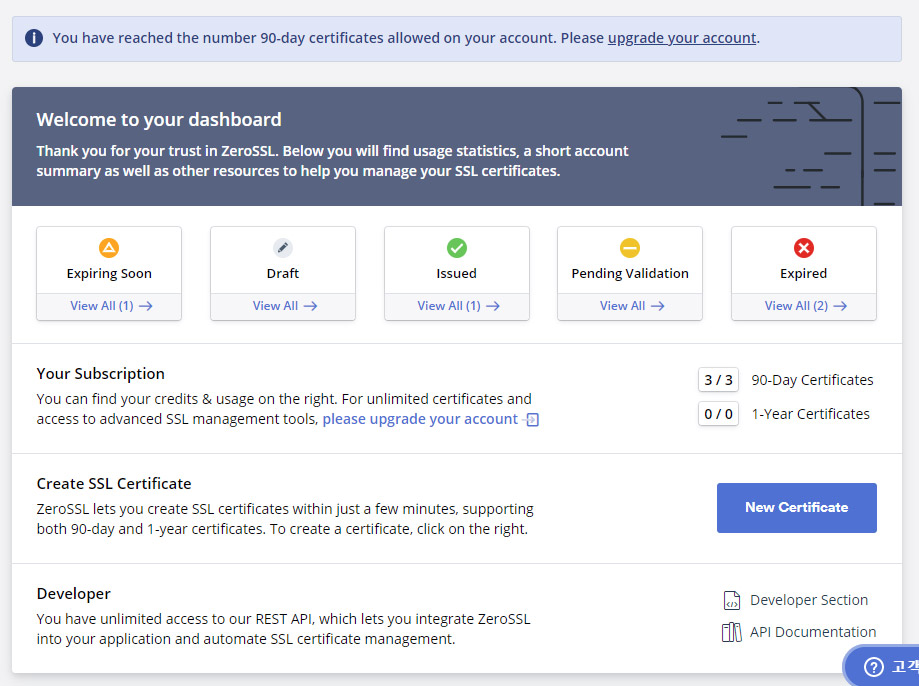Open the help chat widget

tap(881, 666)
